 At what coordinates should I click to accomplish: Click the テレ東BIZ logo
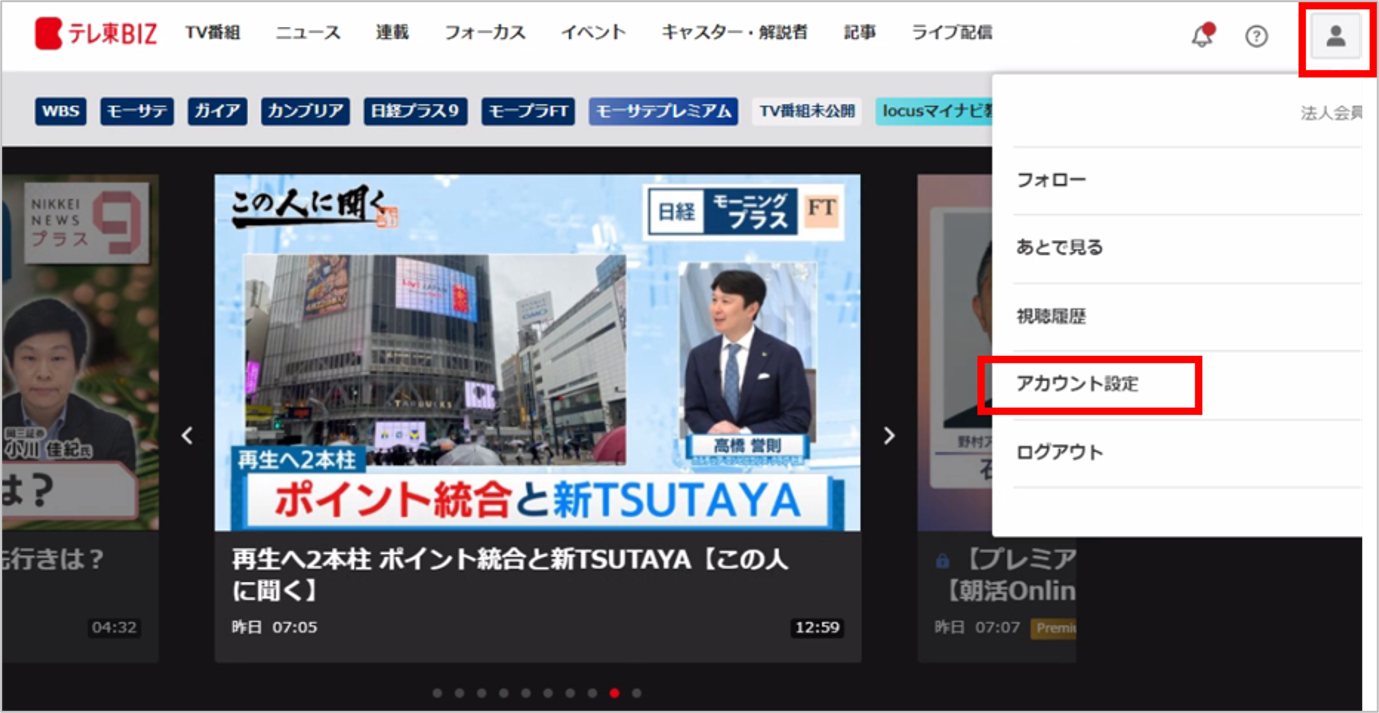pyautogui.click(x=96, y=34)
